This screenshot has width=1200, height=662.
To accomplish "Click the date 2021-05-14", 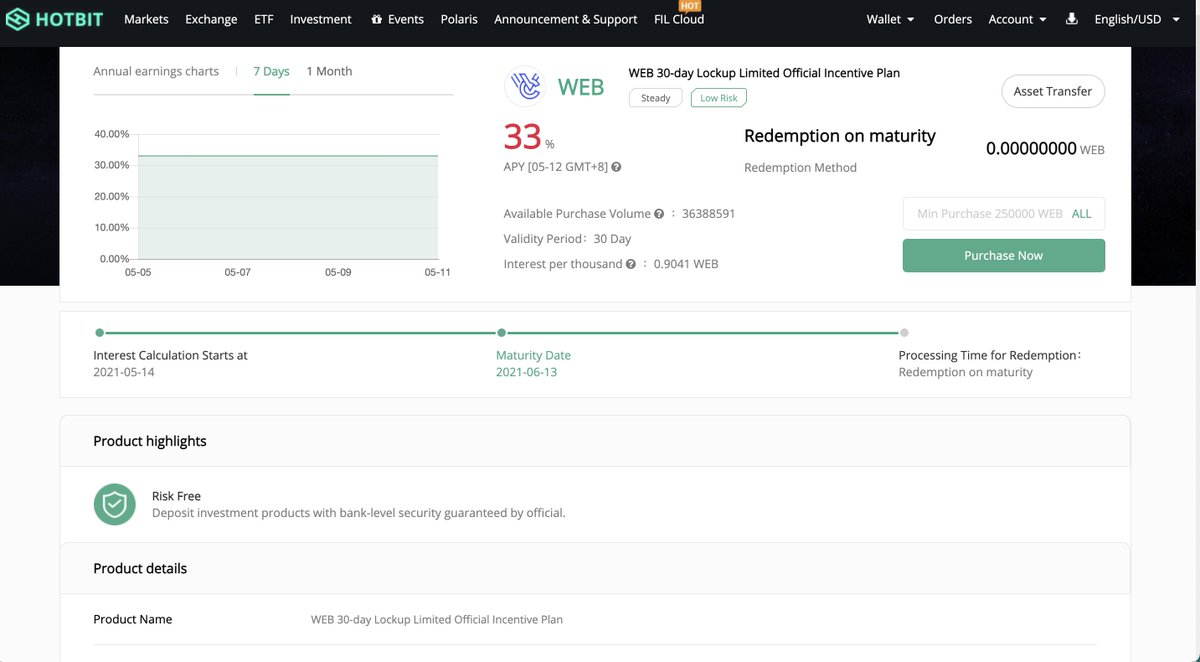I will point(125,372).
